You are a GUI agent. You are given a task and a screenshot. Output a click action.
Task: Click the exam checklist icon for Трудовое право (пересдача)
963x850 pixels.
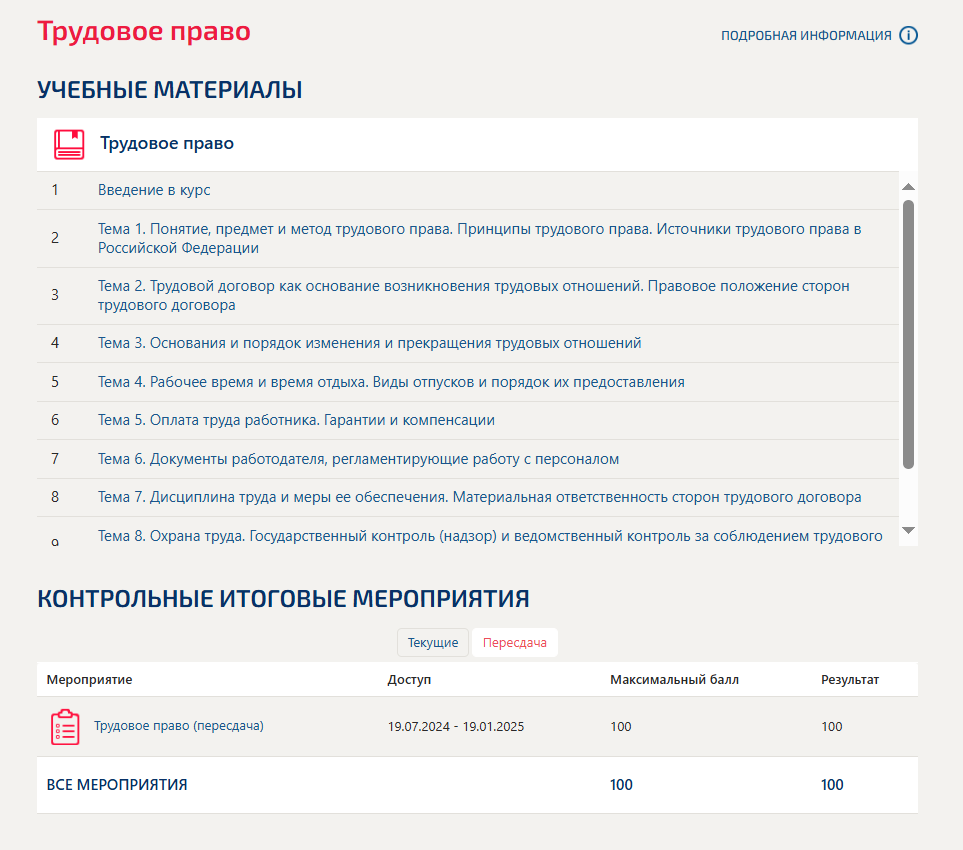click(x=65, y=726)
